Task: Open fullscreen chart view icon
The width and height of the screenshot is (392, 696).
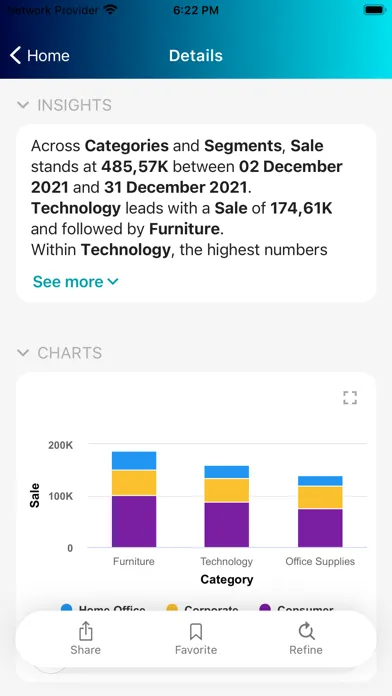Action: click(350, 398)
